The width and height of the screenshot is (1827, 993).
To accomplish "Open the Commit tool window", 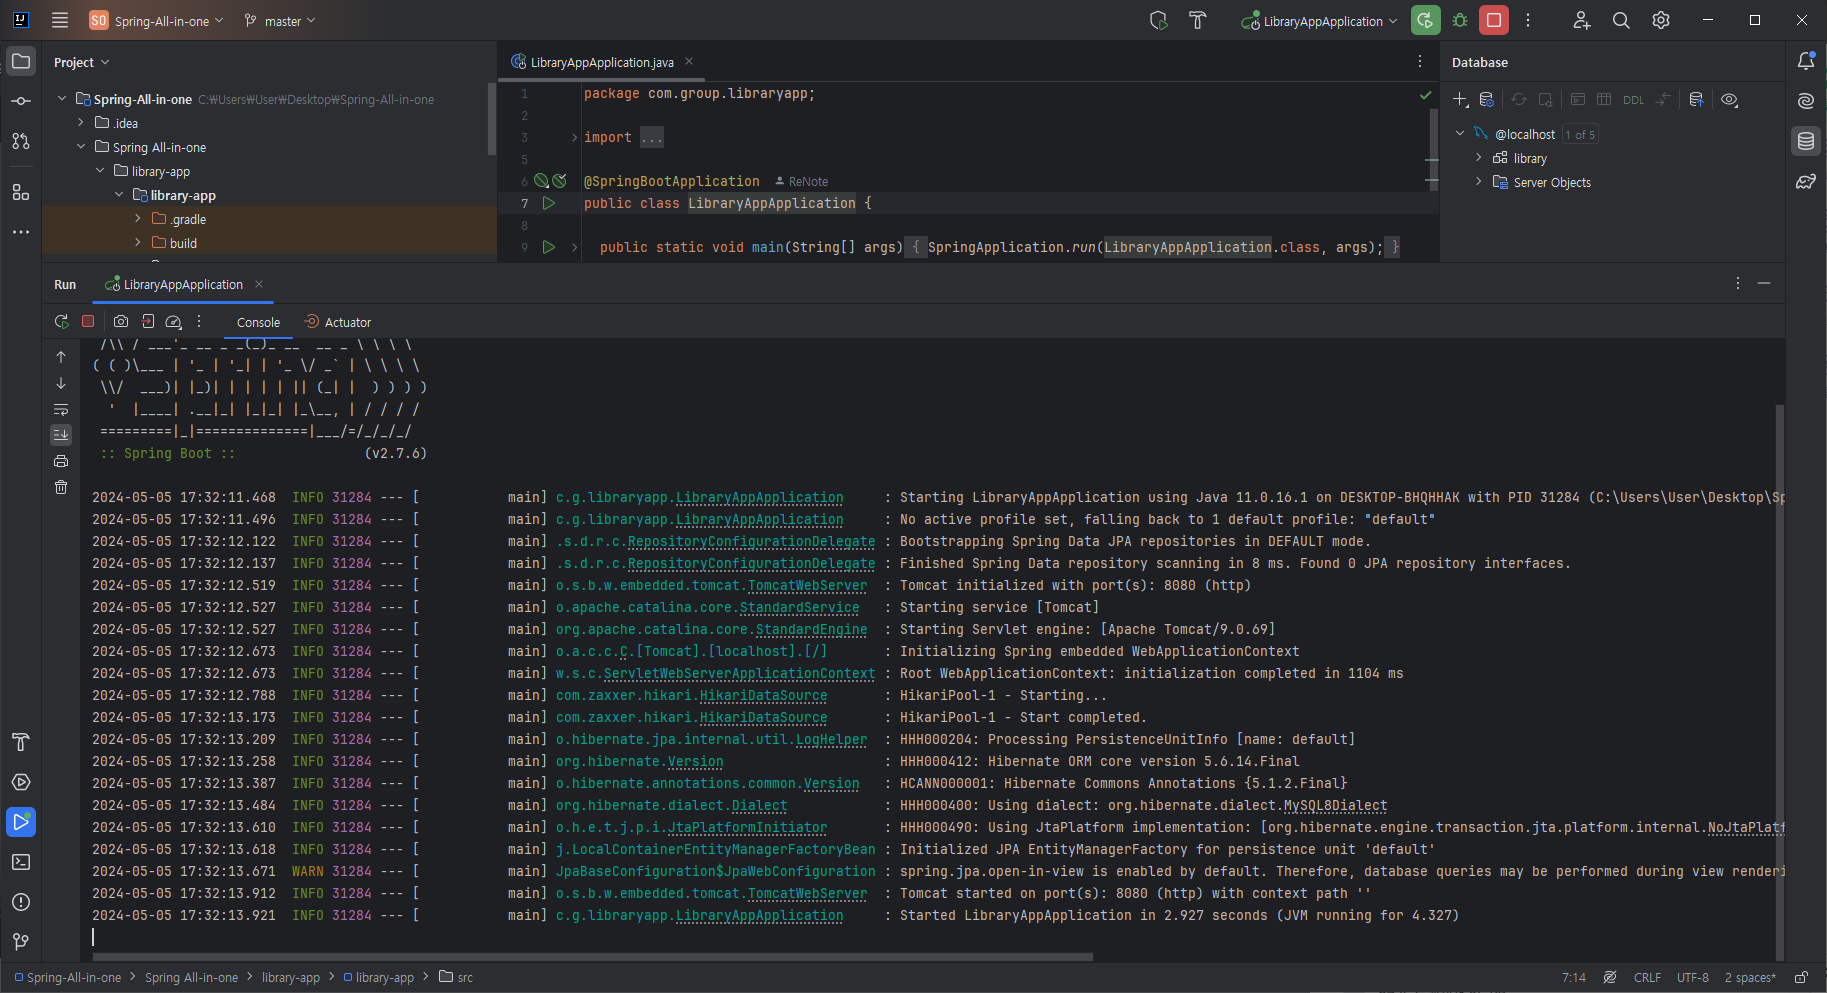I will pyautogui.click(x=21, y=101).
